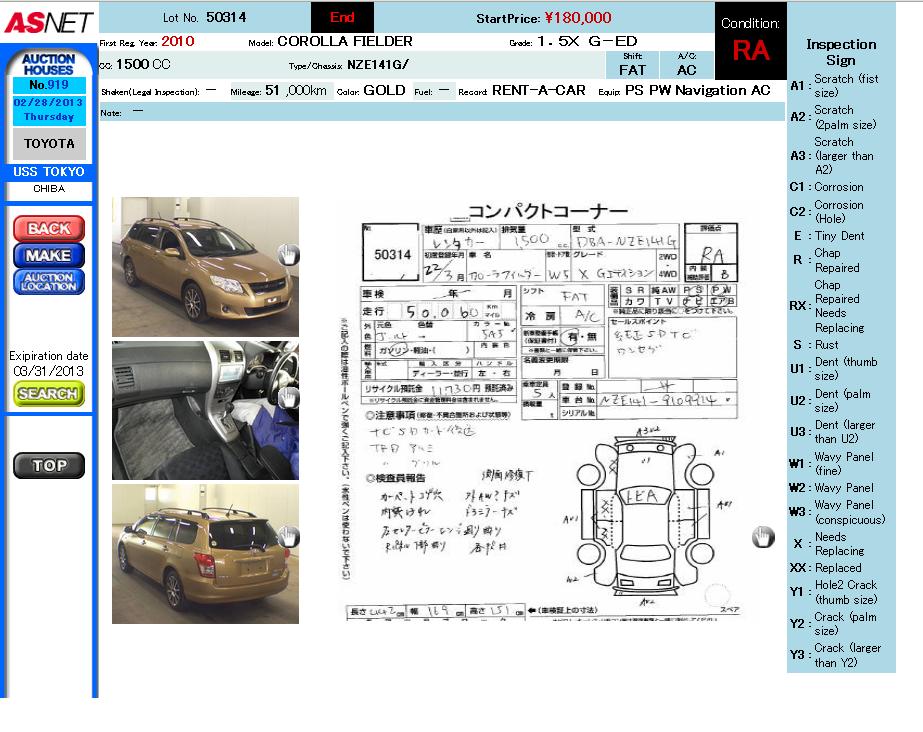The image size is (923, 732).
Task: Click the hand zoom icon on rear car photo
Action: [288, 537]
